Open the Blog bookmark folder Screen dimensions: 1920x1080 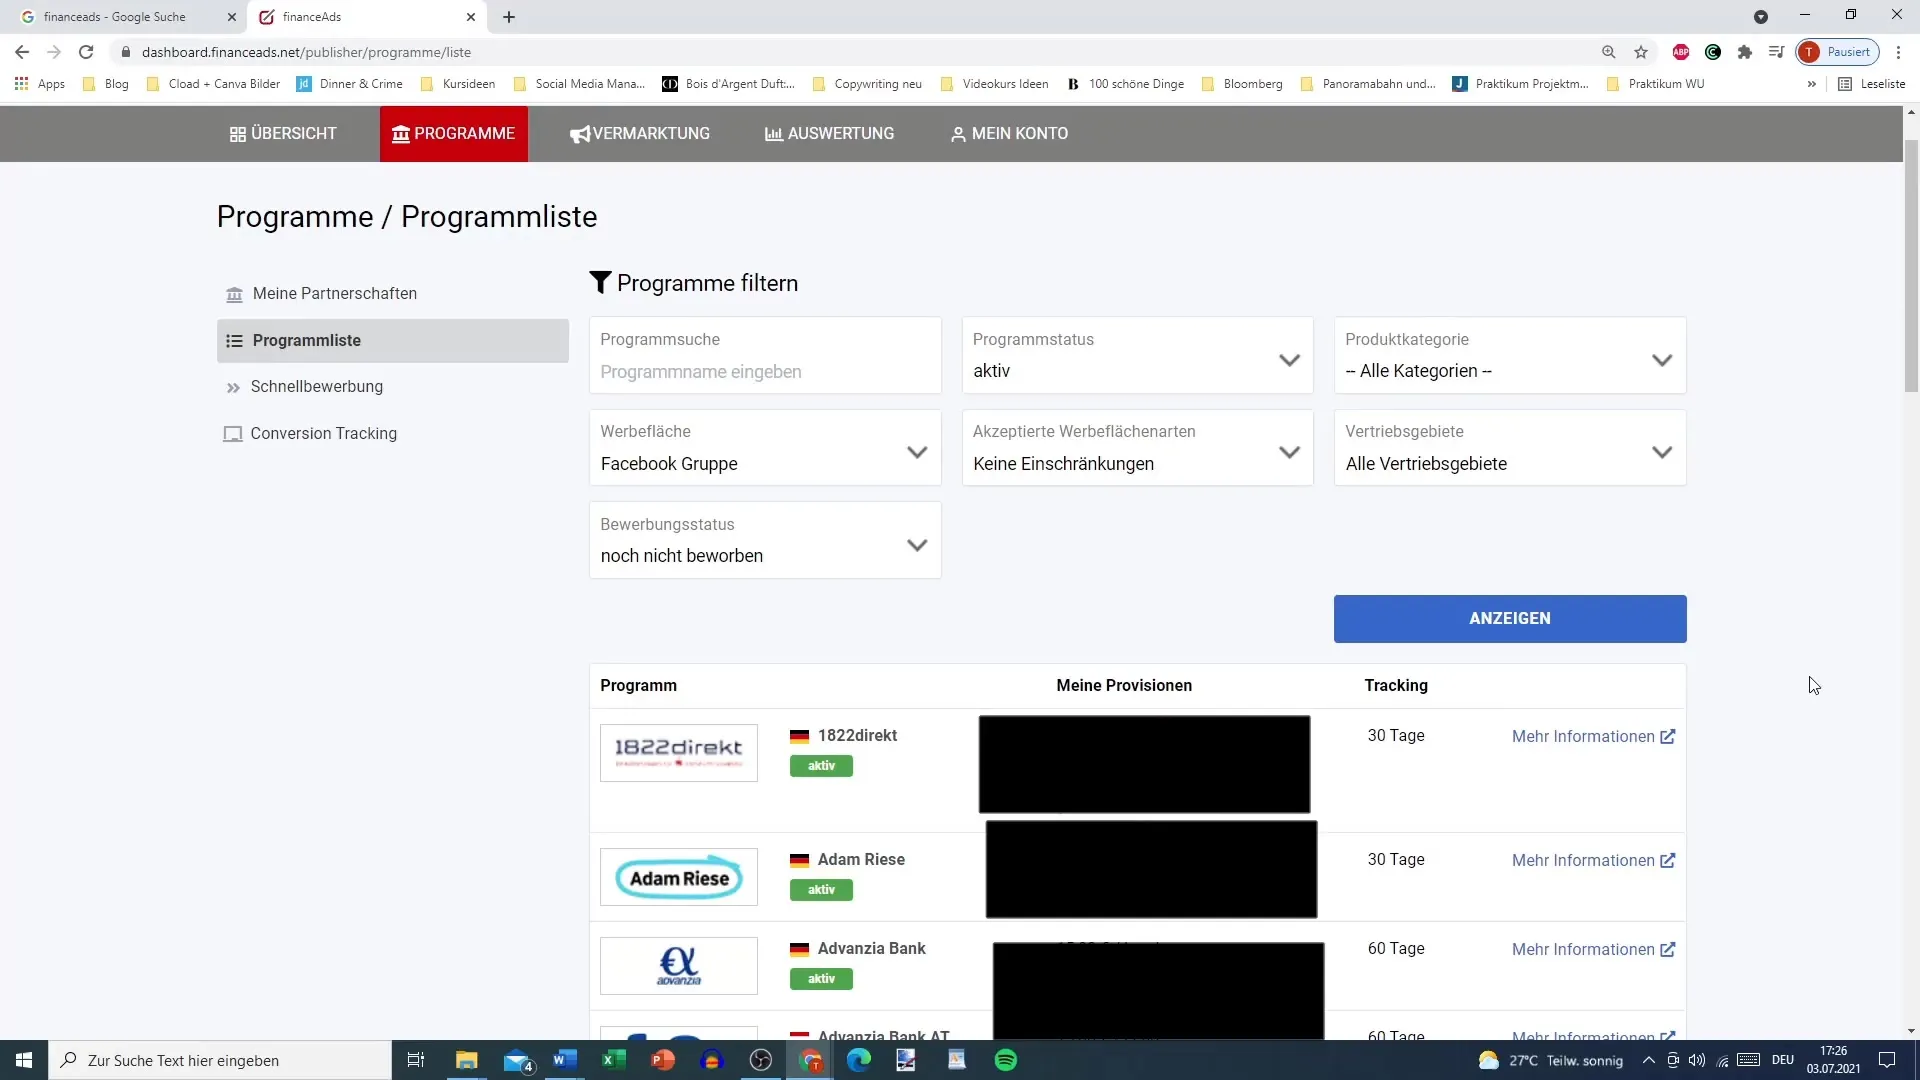click(106, 84)
